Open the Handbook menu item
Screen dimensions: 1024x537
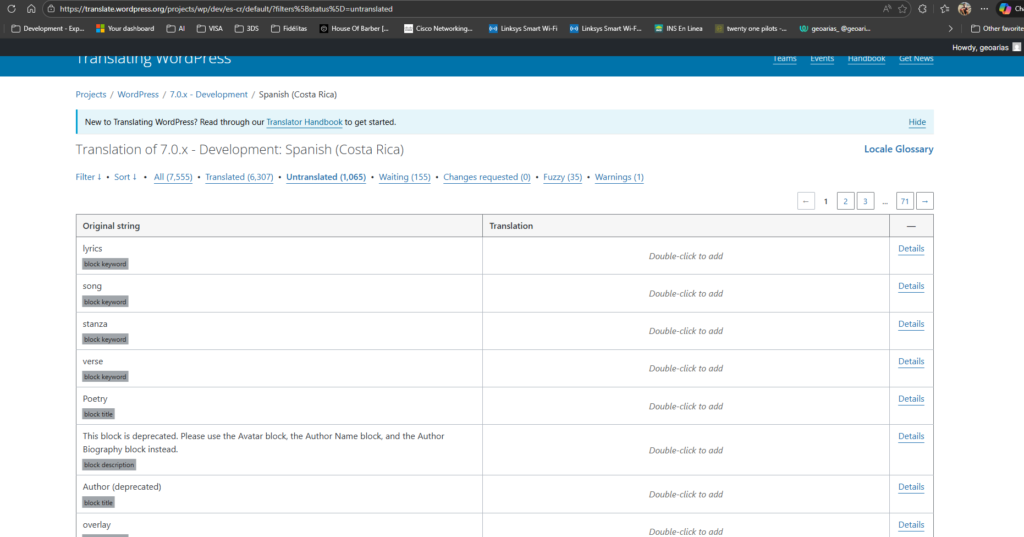click(866, 59)
